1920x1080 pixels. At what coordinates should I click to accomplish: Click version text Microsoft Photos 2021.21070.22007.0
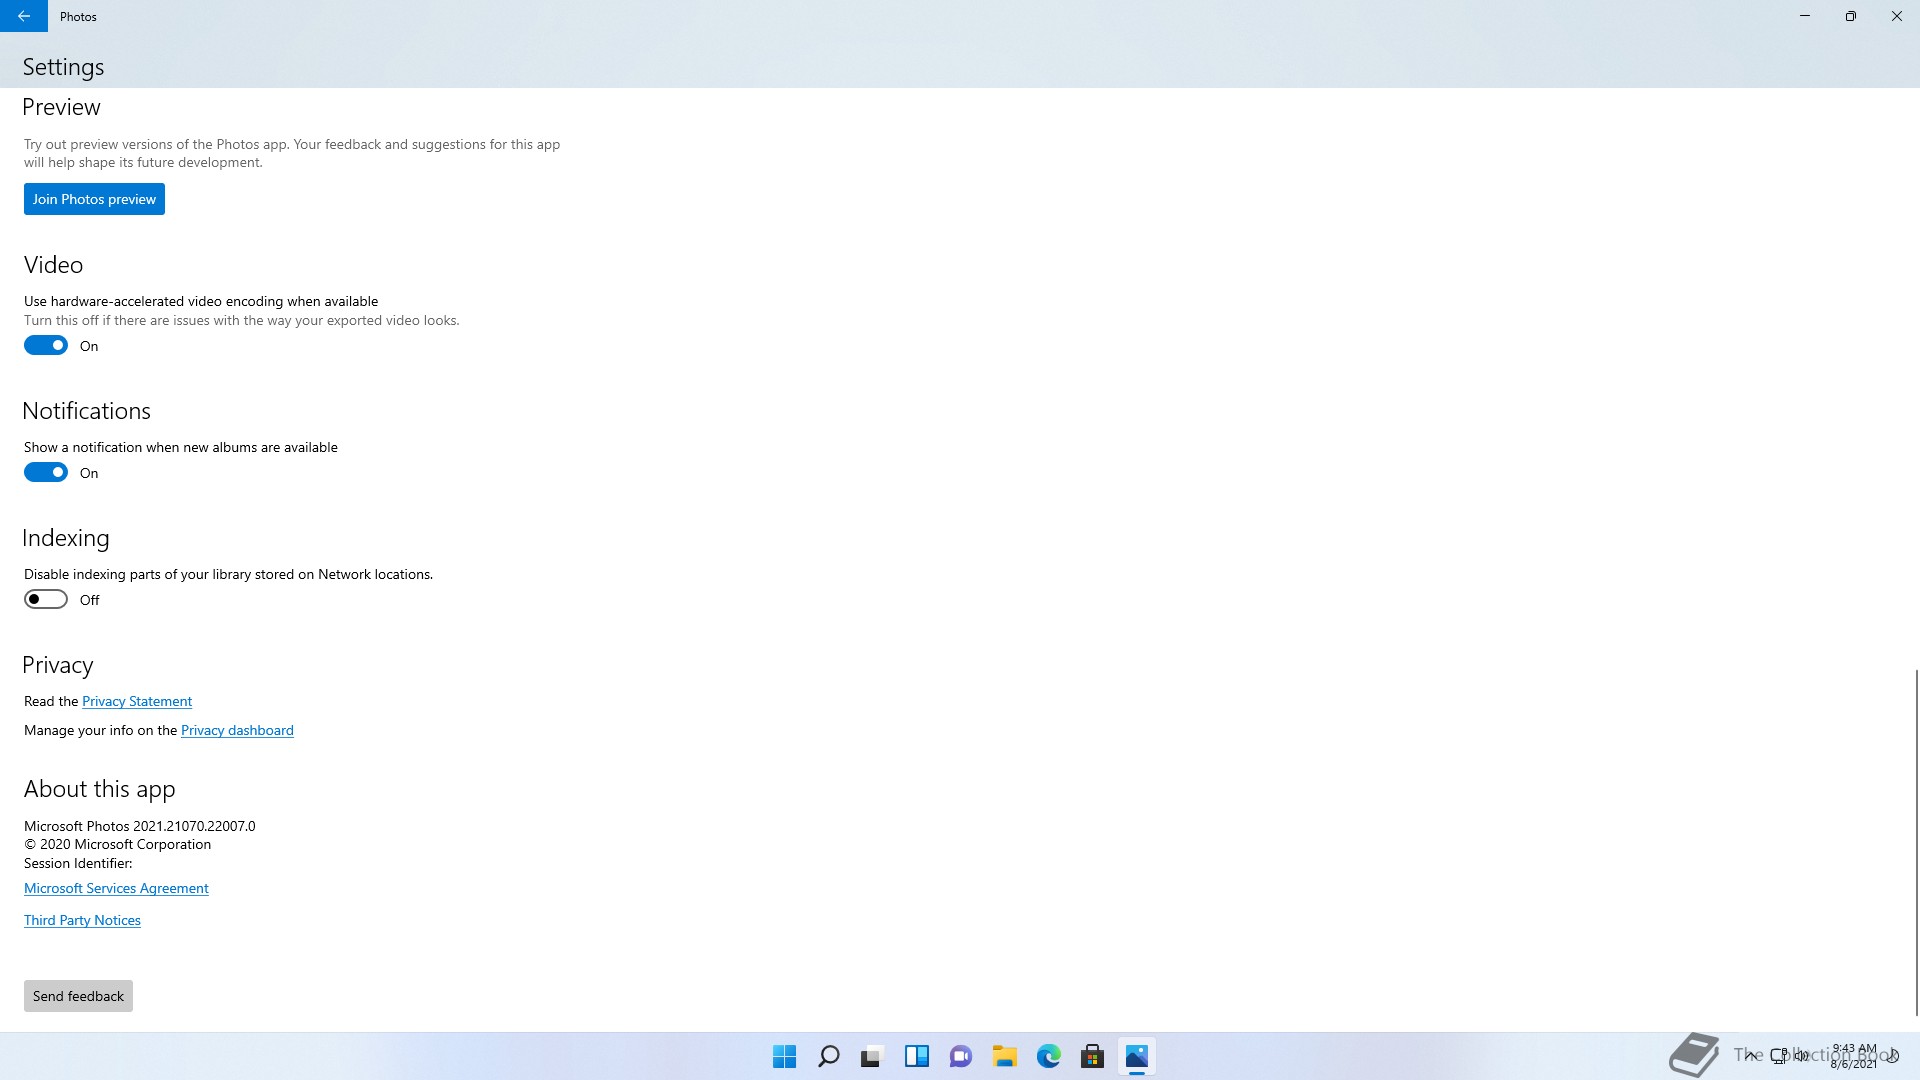click(140, 826)
